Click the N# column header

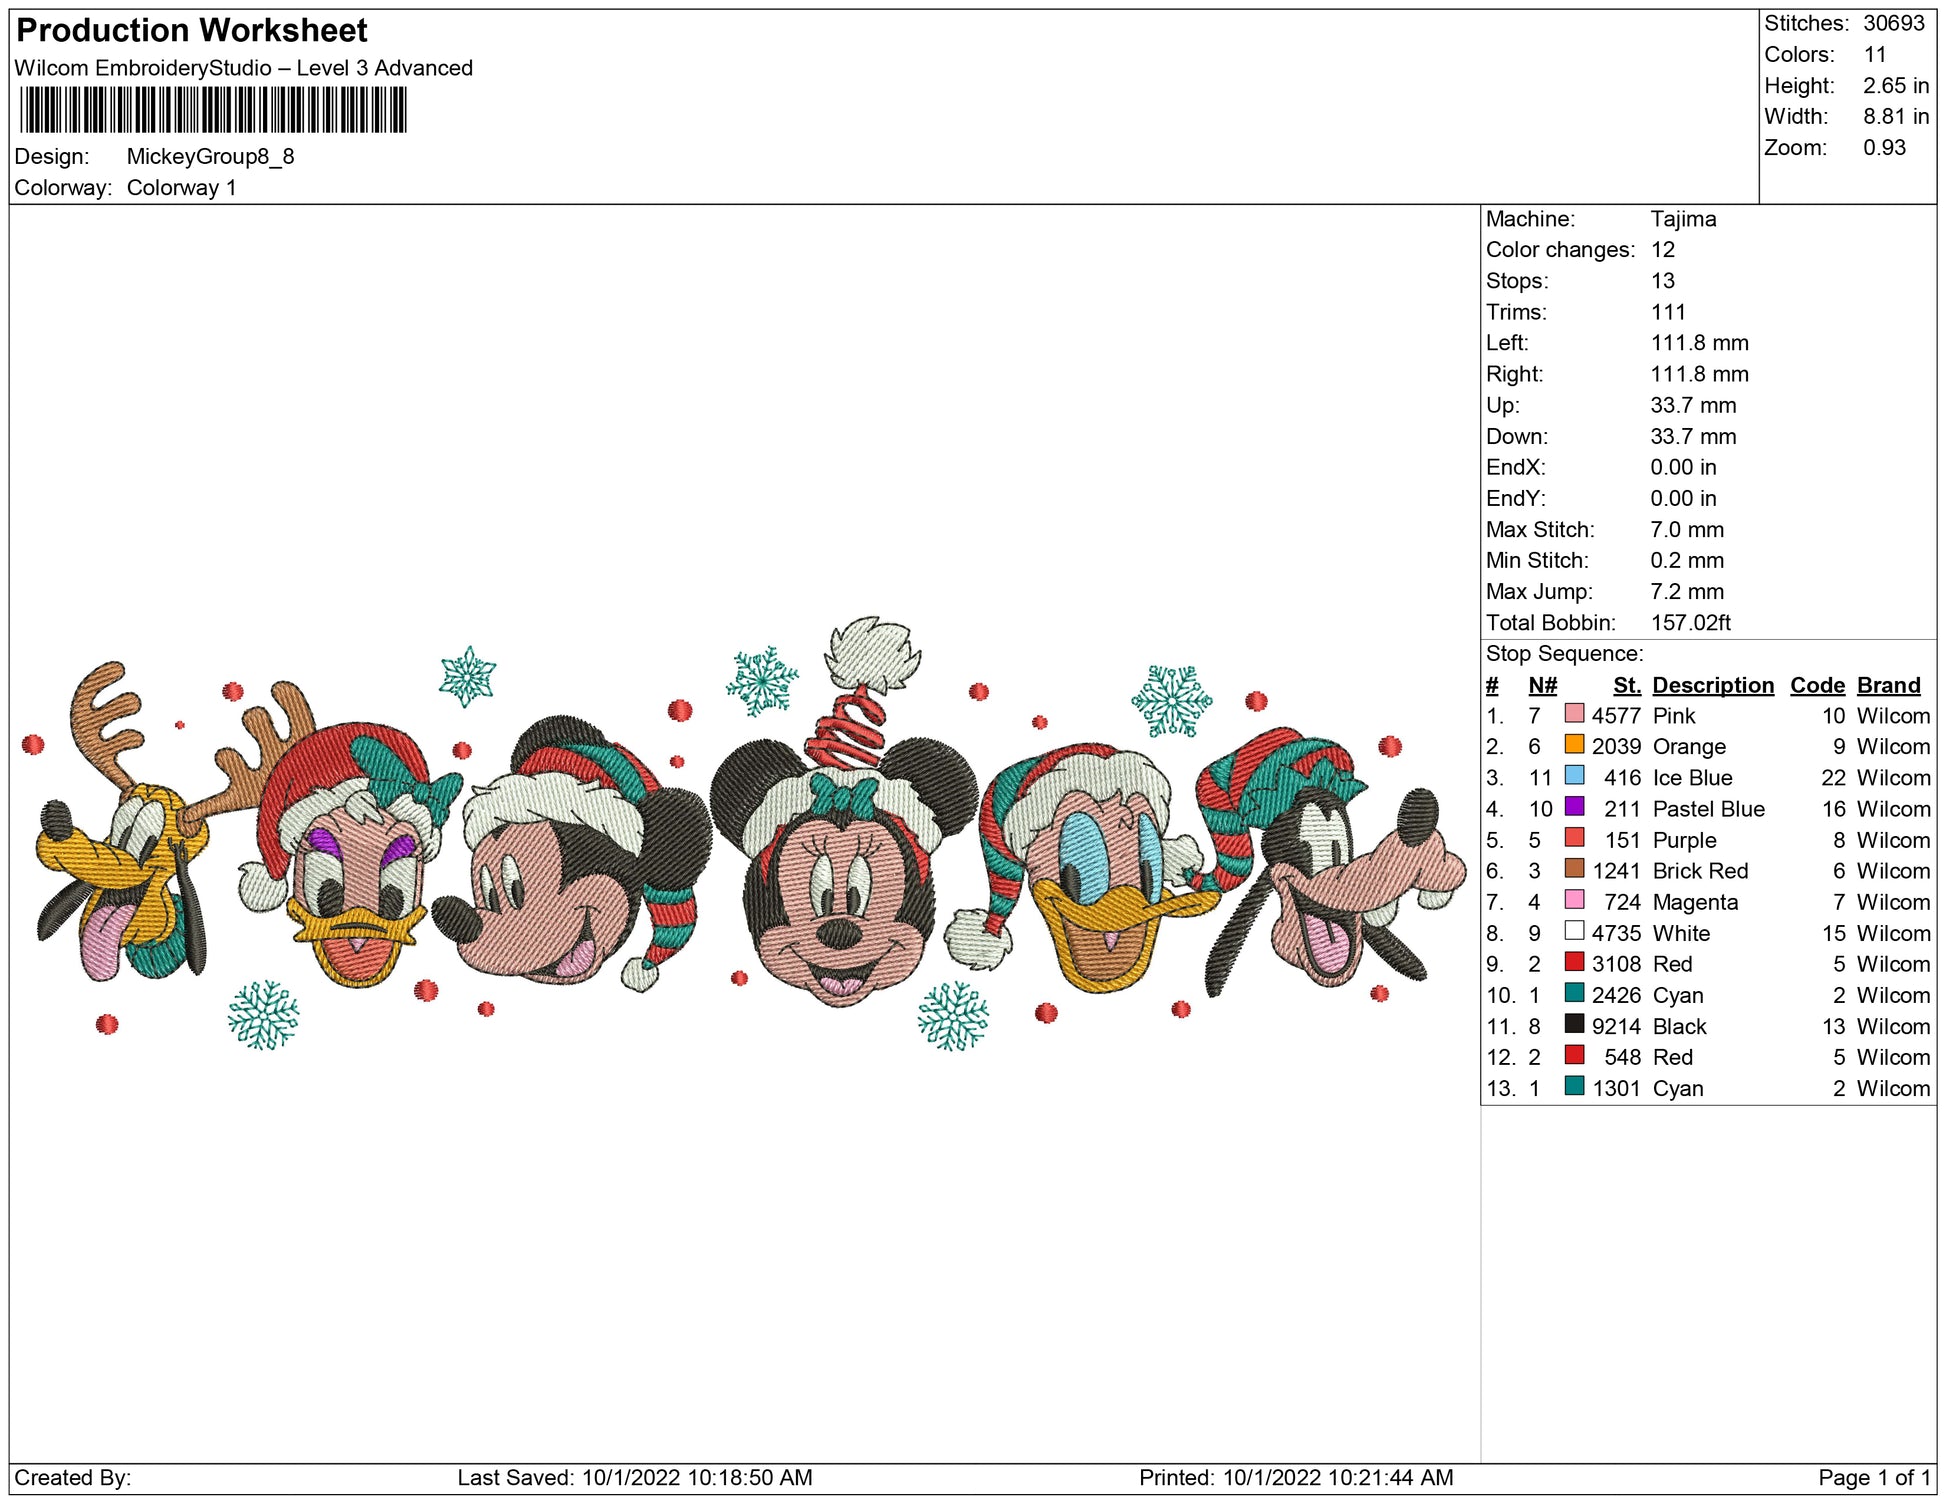click(1542, 685)
